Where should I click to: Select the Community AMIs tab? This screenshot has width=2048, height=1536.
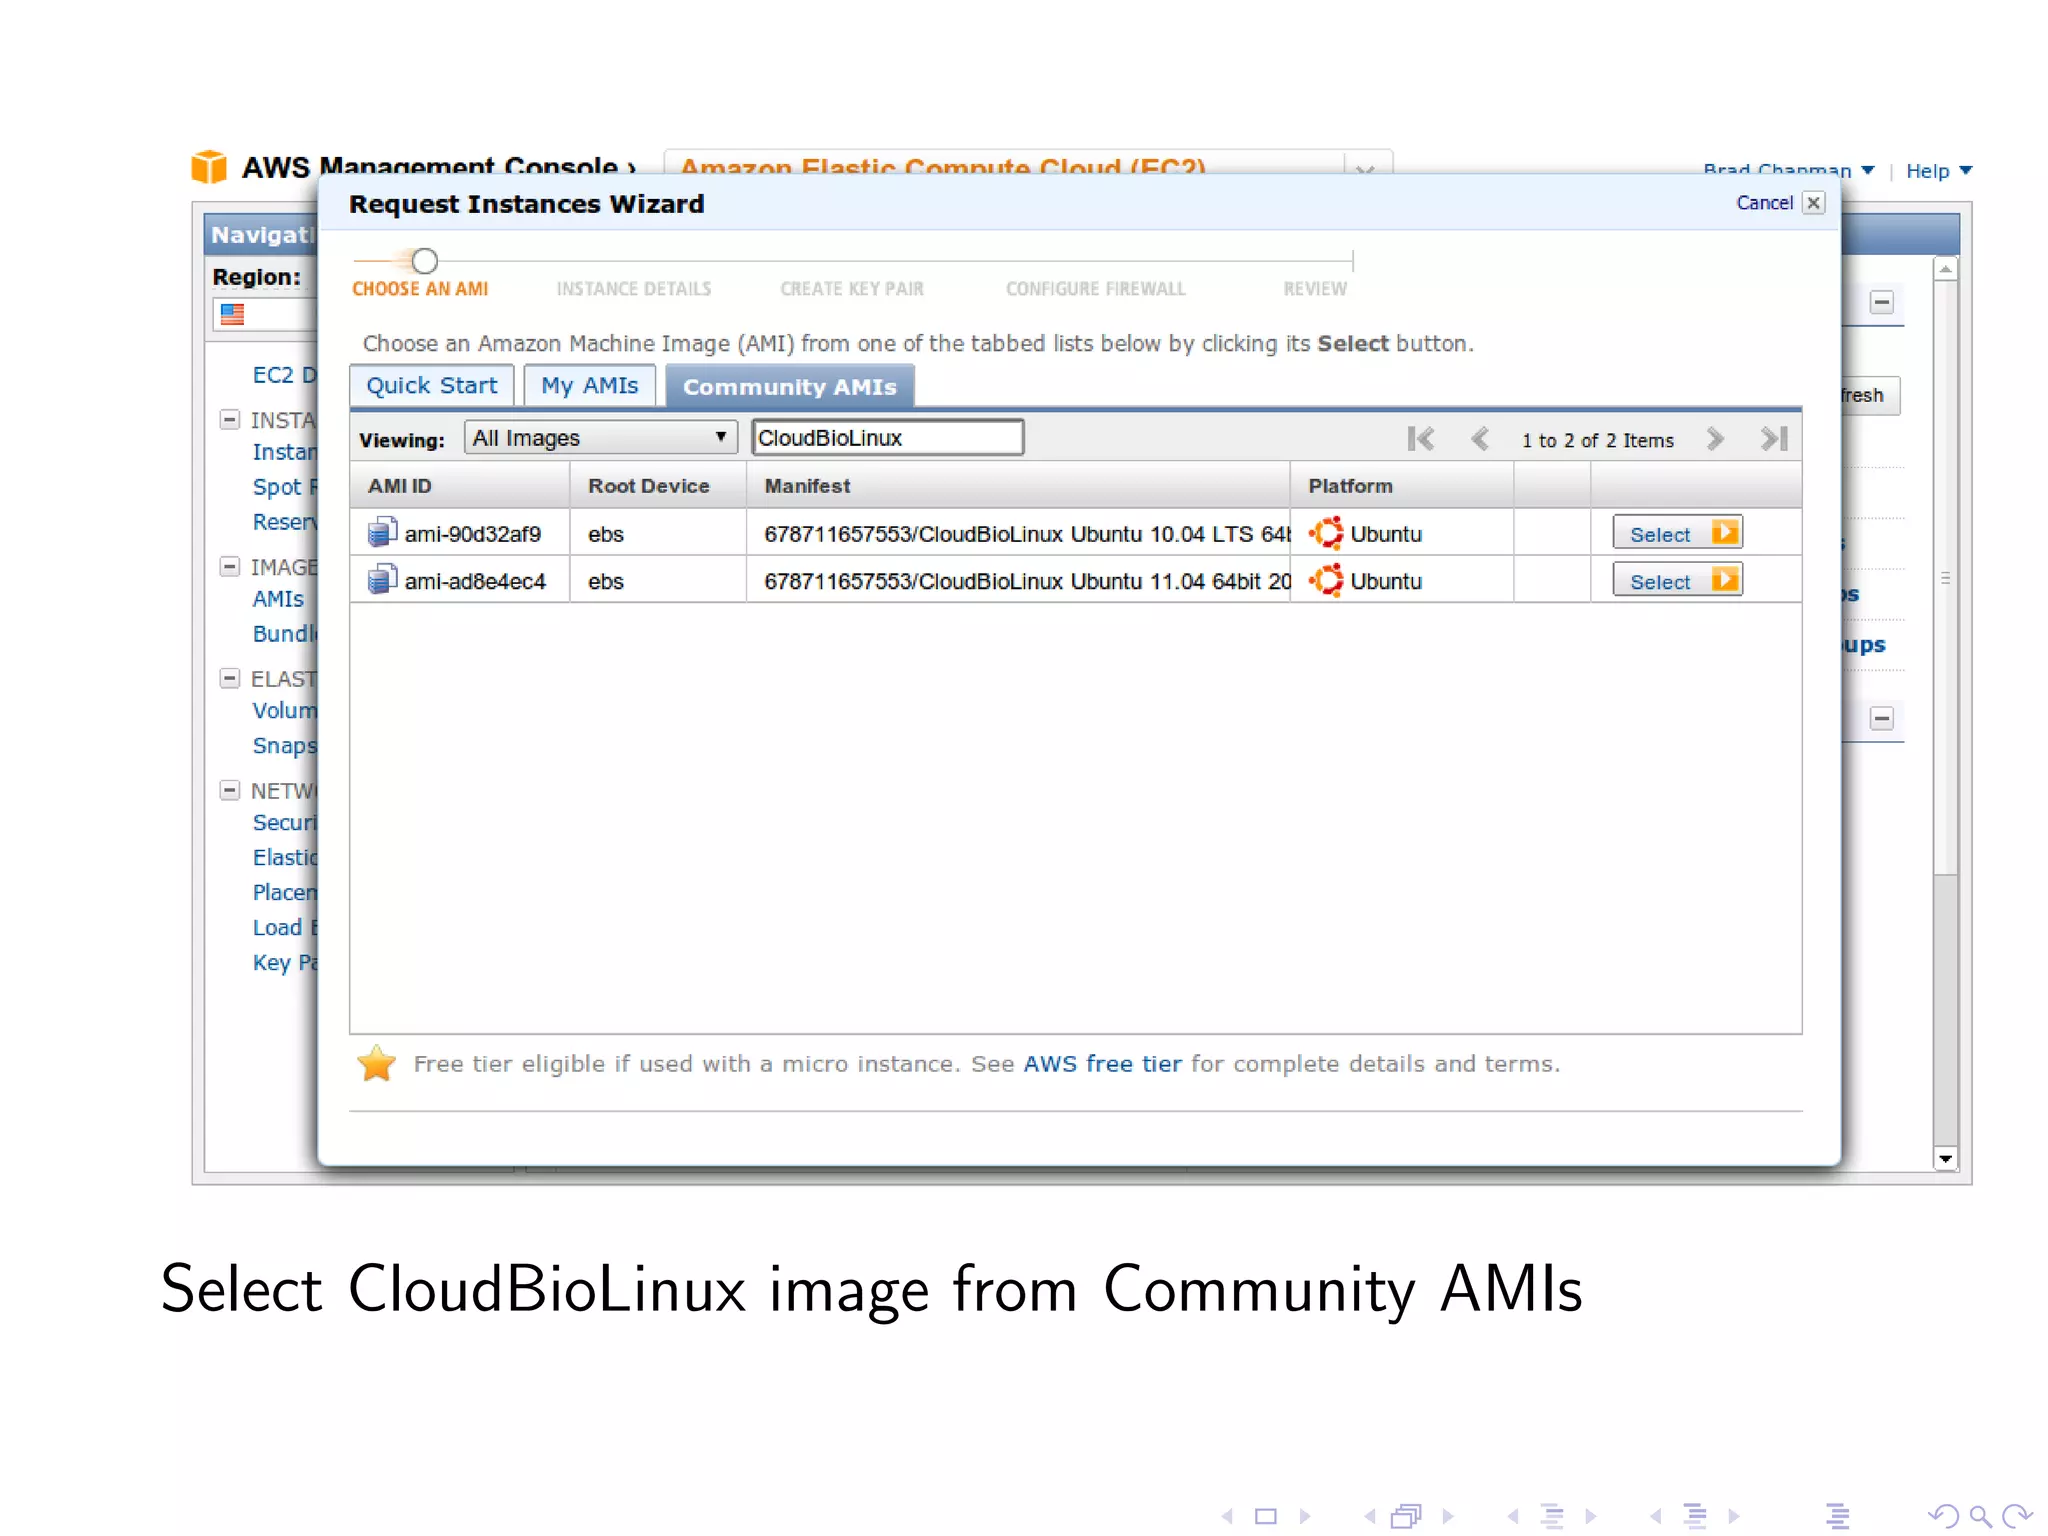coord(790,387)
